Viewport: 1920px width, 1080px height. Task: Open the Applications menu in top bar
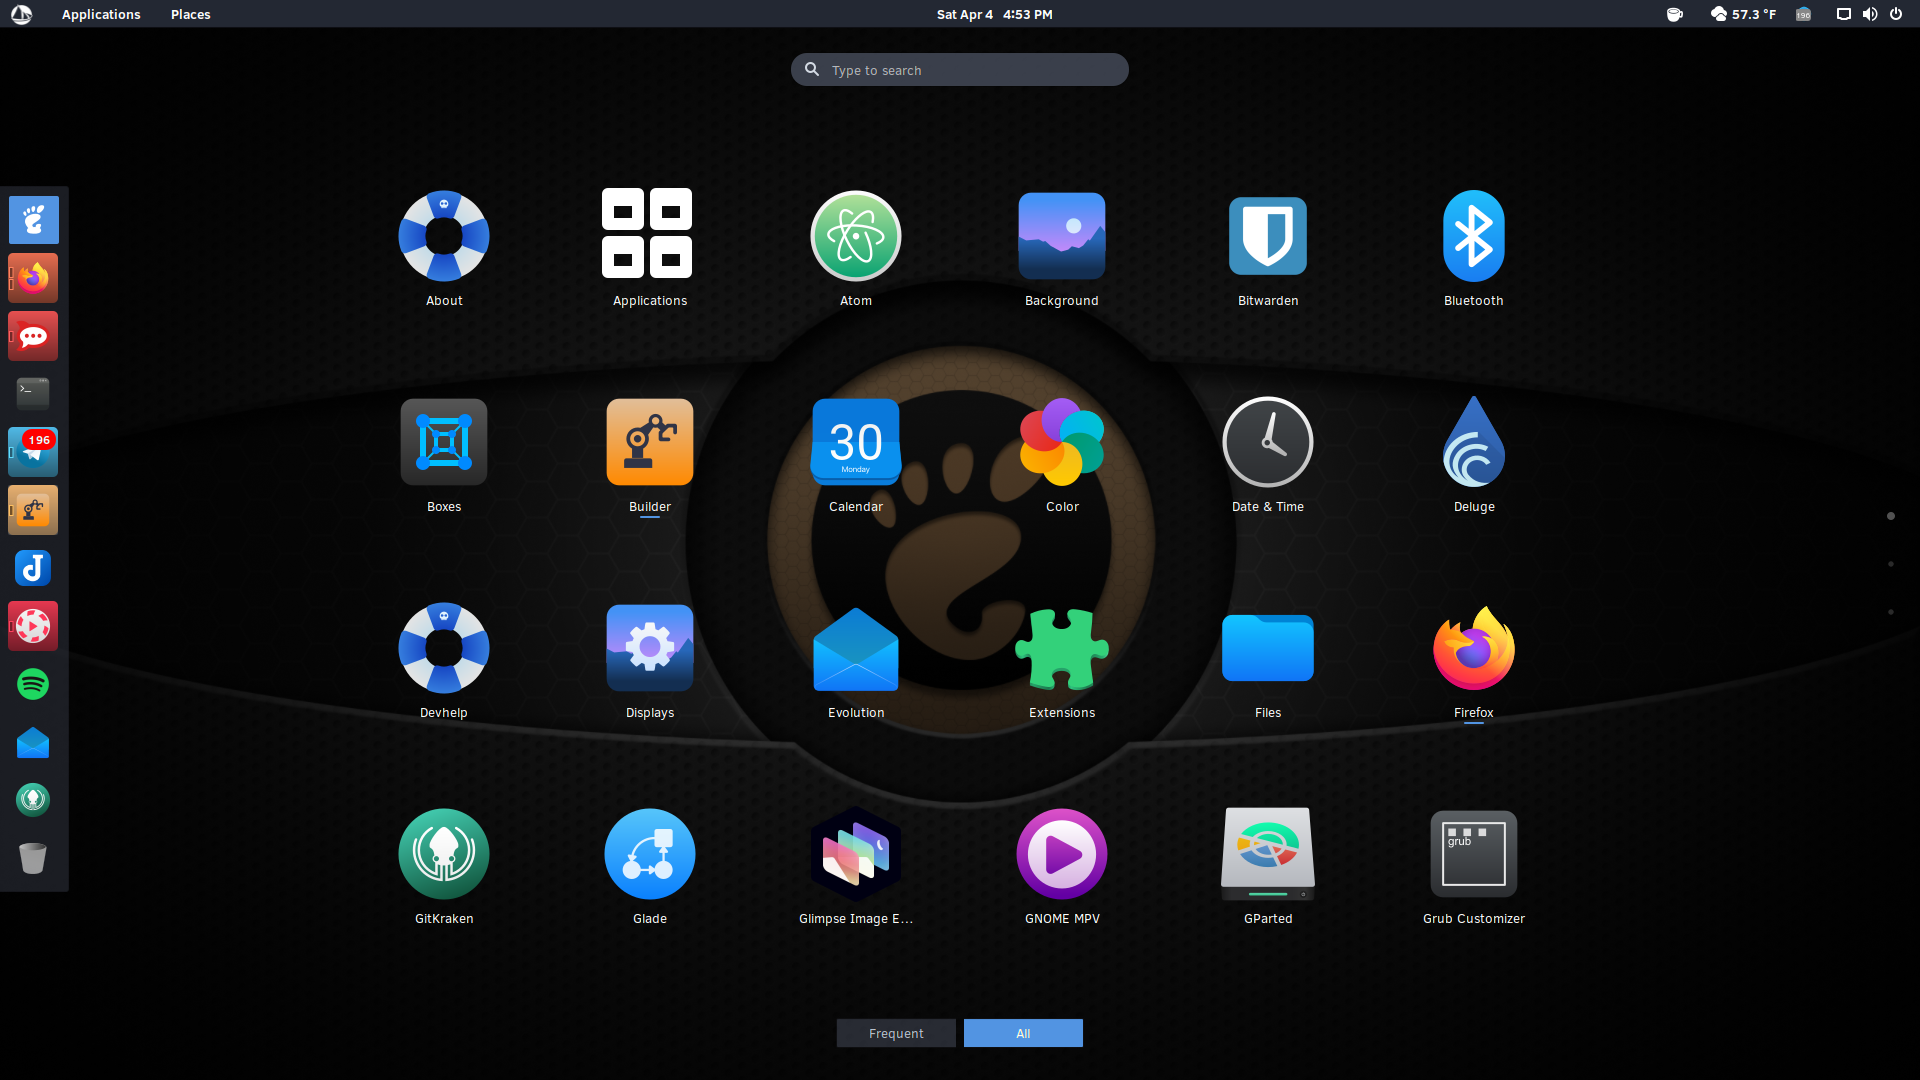(101, 14)
